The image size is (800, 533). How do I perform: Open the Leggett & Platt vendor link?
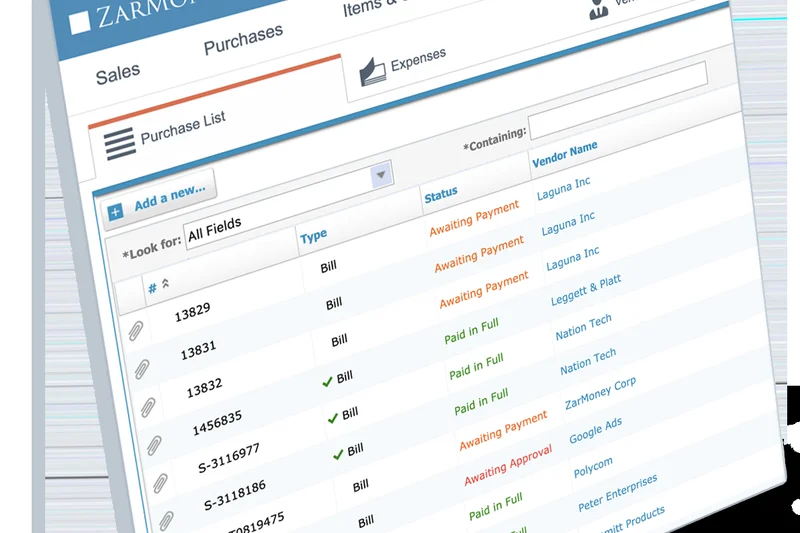click(x=585, y=291)
